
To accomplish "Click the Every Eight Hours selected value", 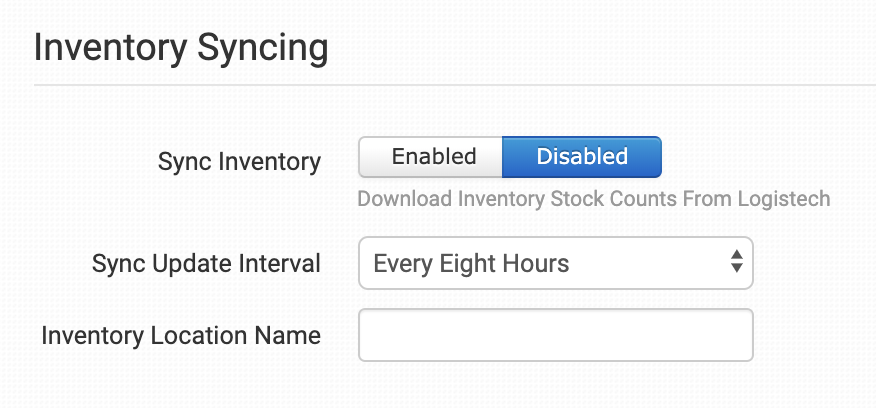I will [x=471, y=264].
